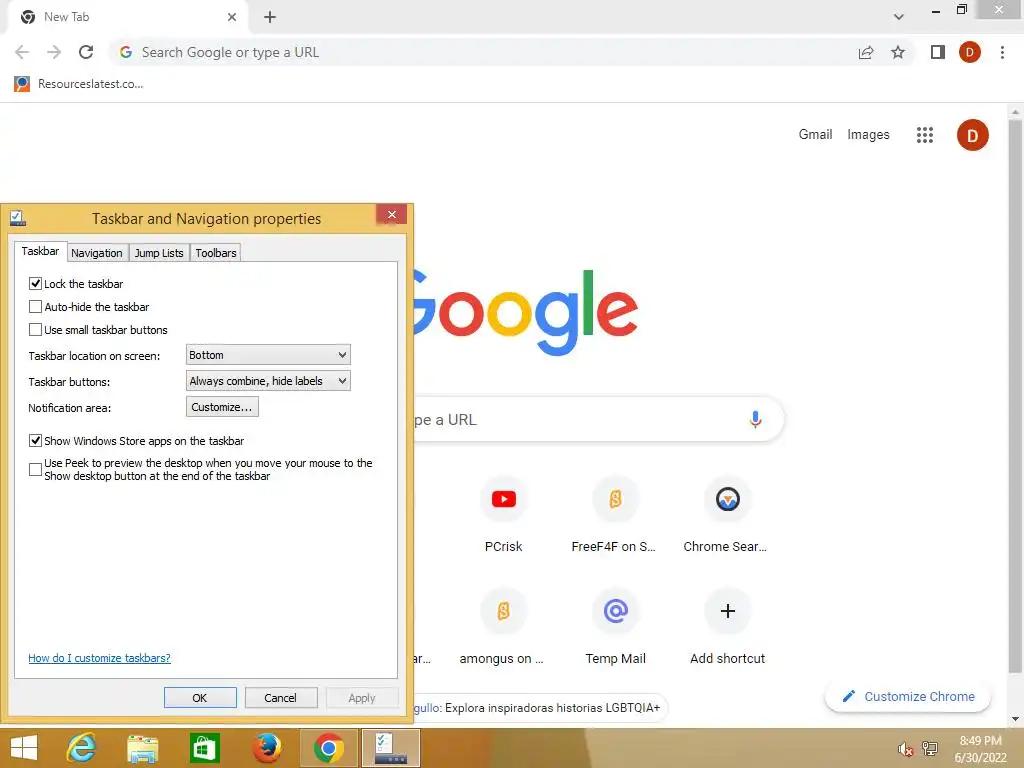Viewport: 1024px width, 768px height.
Task: Click the Add shortcut plus tile
Action: (727, 627)
